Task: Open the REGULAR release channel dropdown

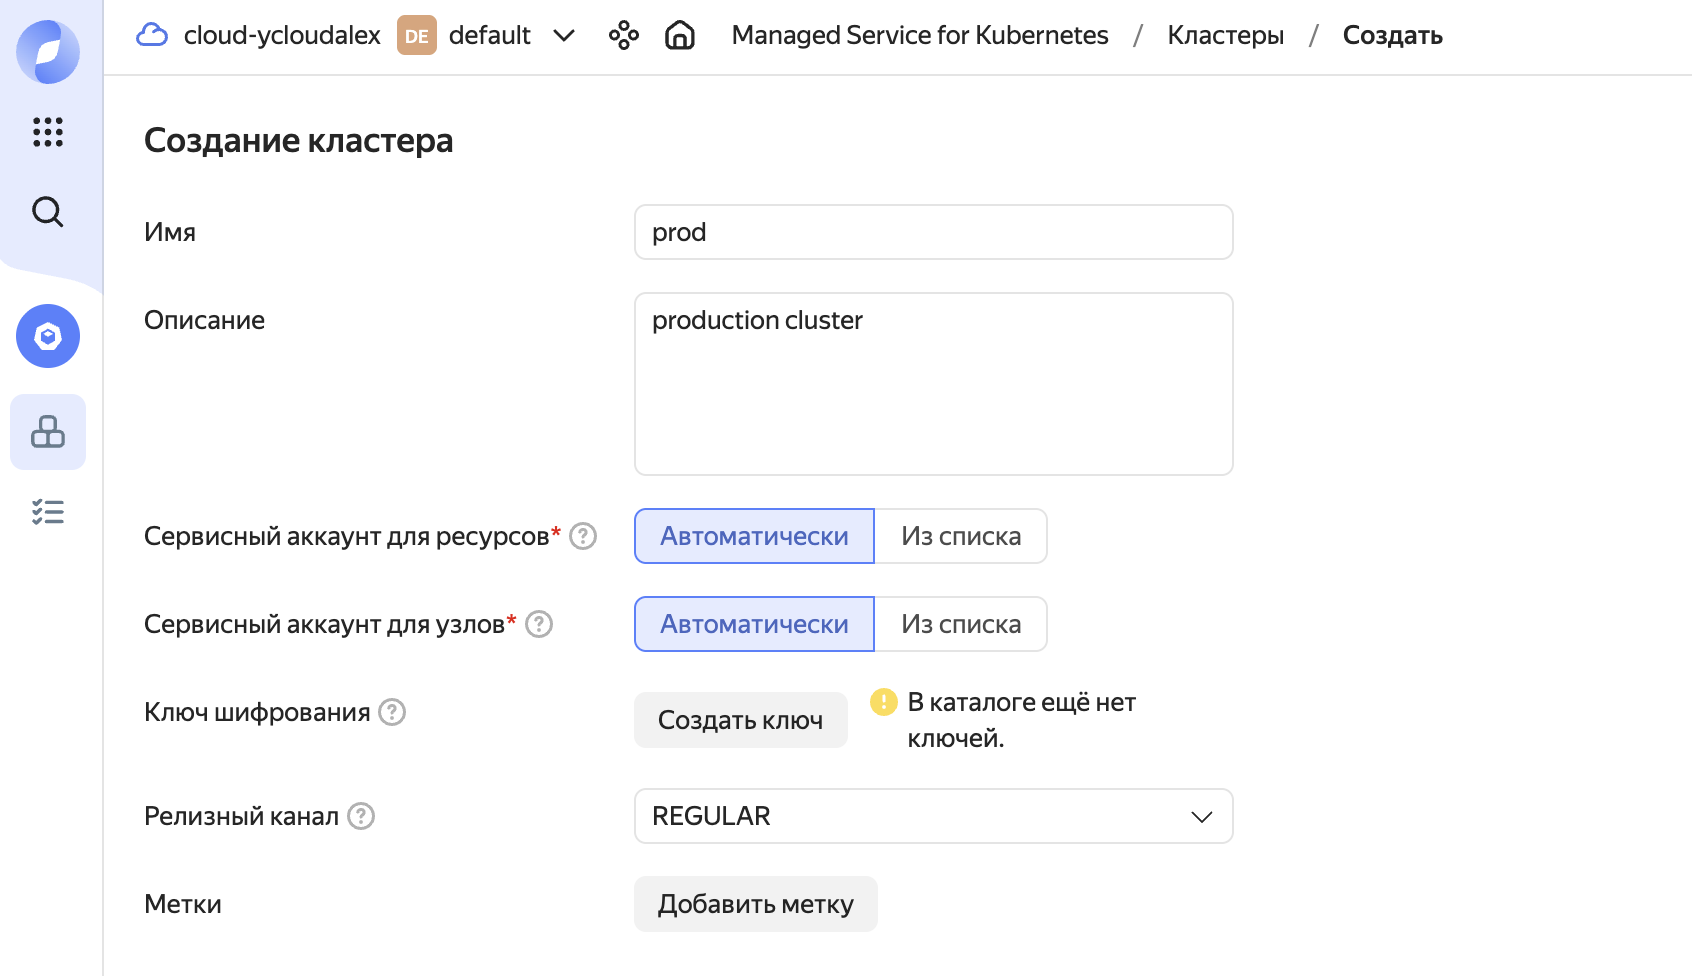Action: pos(933,816)
